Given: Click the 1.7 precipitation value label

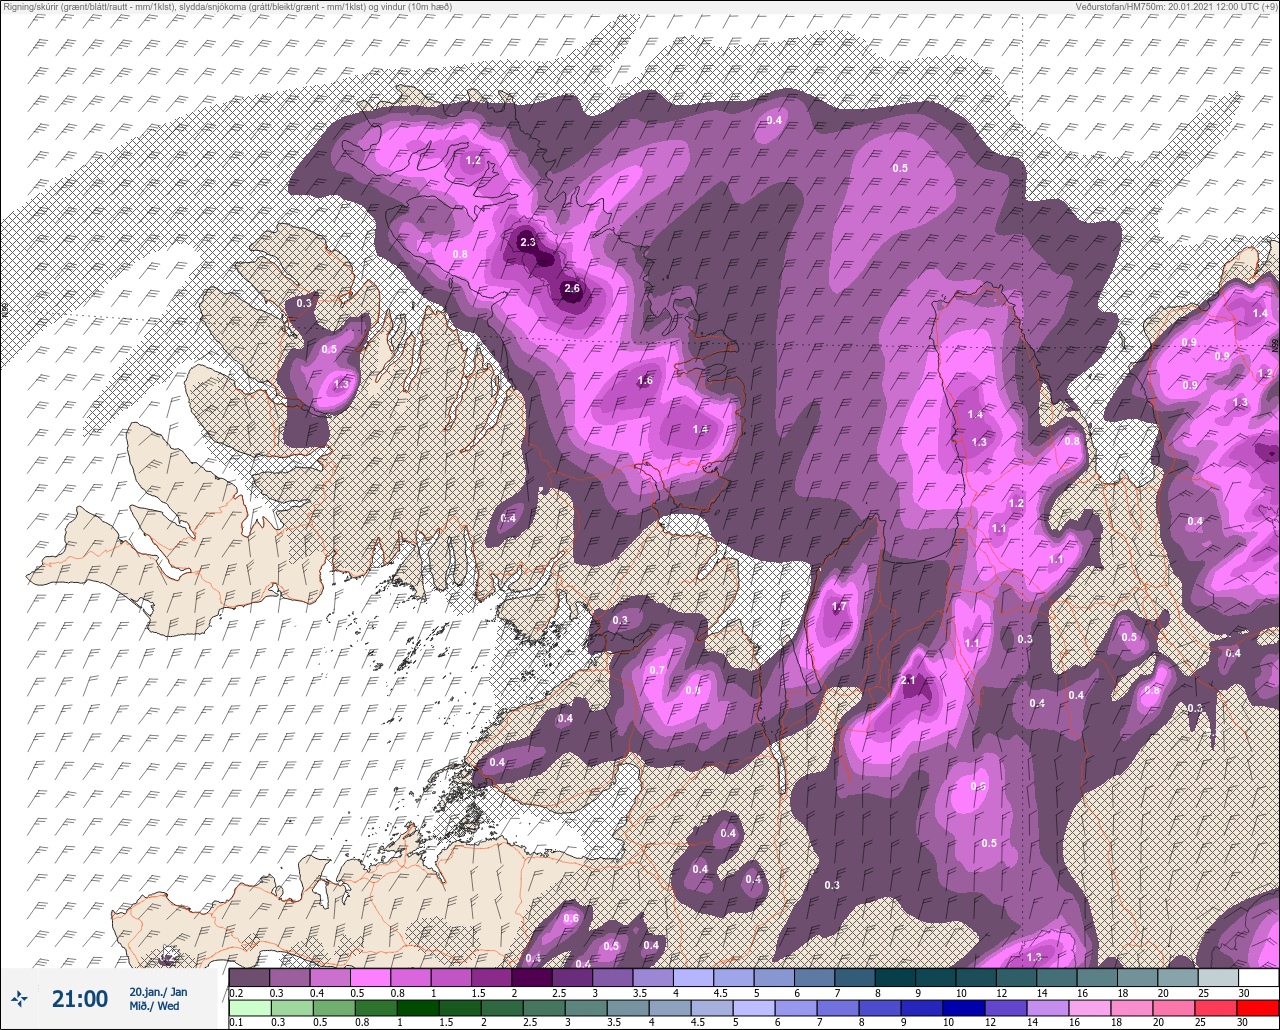Looking at the screenshot, I should [839, 607].
